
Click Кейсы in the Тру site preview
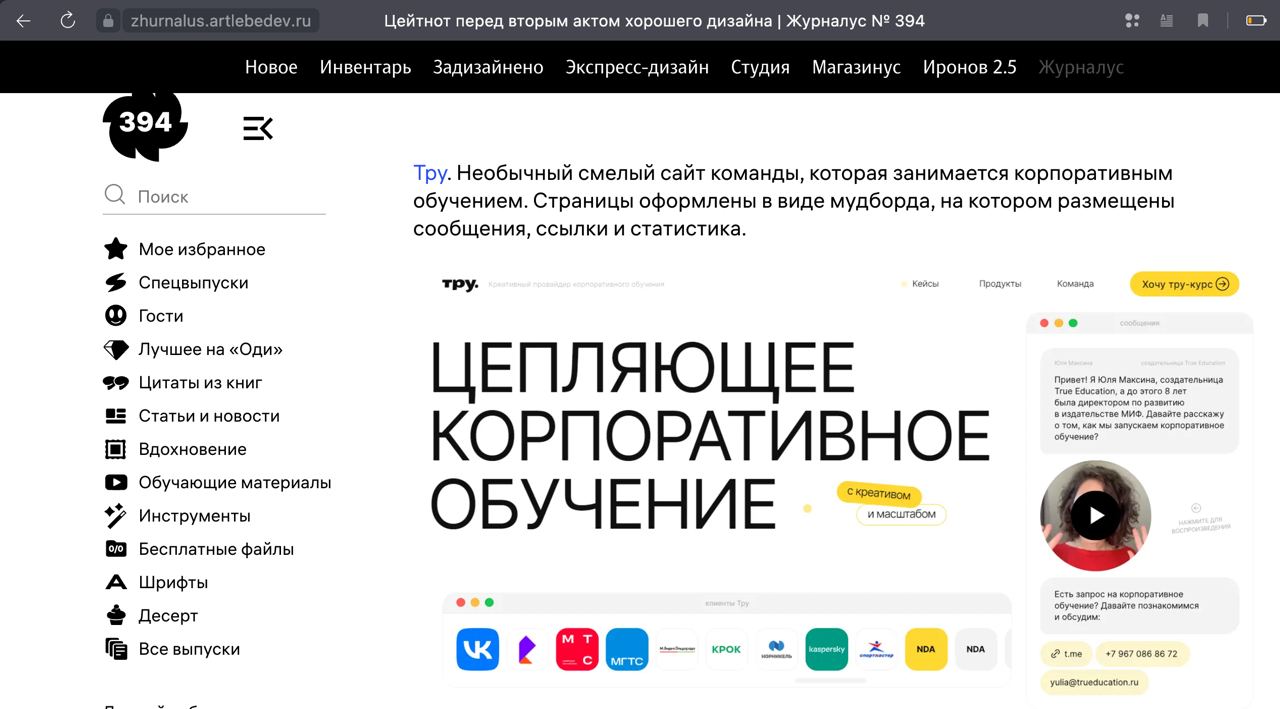[x=925, y=284]
